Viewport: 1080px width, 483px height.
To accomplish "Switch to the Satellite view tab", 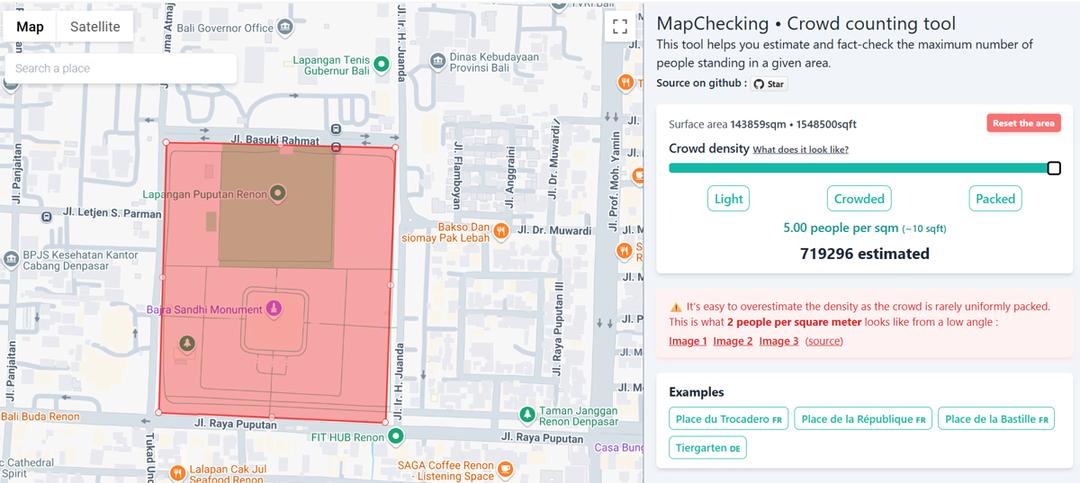I will (x=95, y=27).
